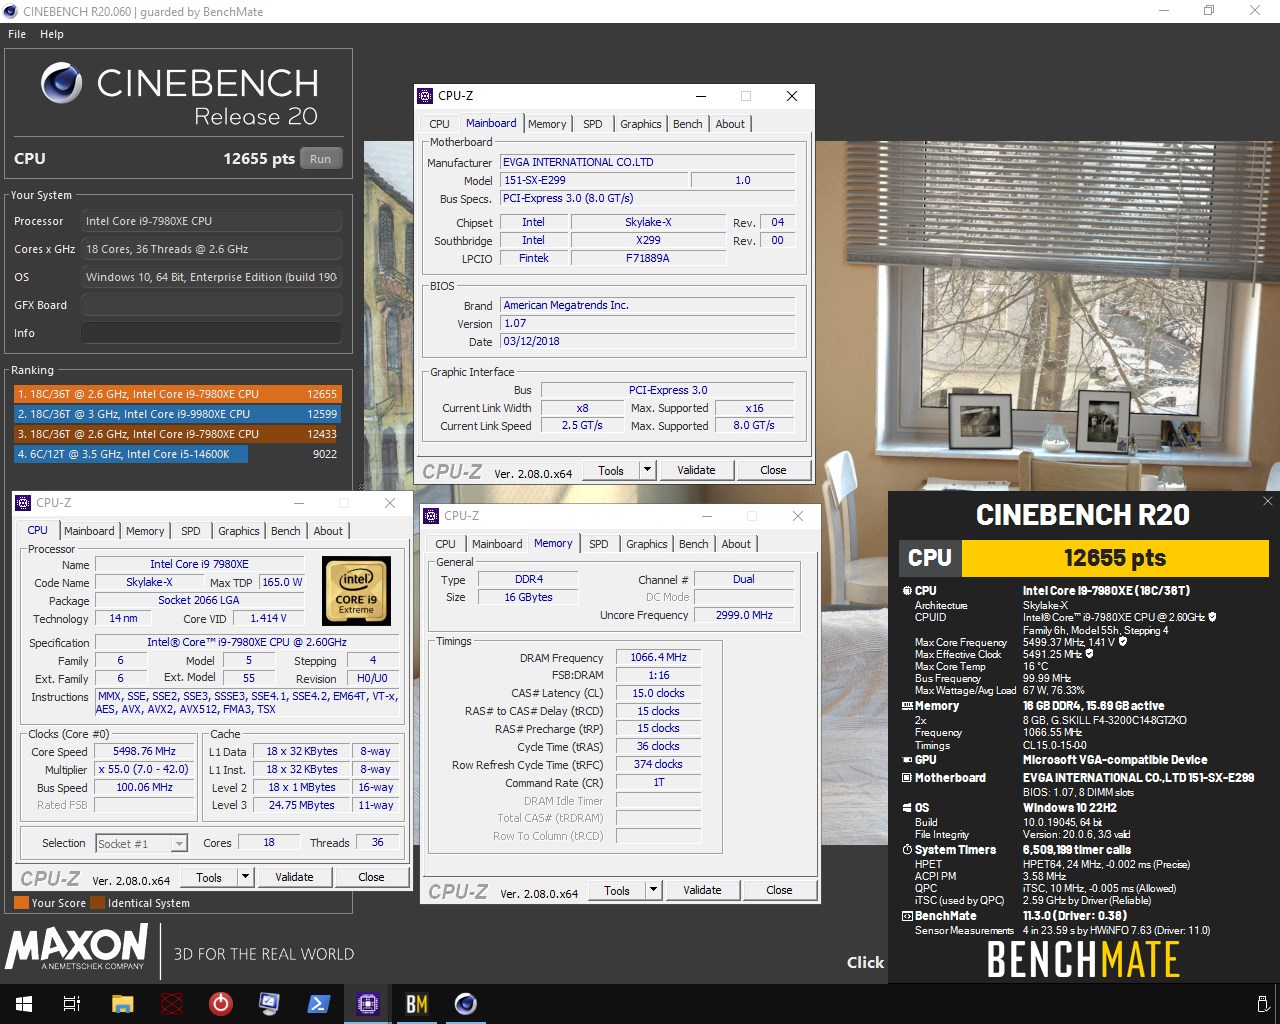Click the OS section icon in BenchMate panel
Image resolution: width=1280 pixels, height=1024 pixels.
coord(906,808)
